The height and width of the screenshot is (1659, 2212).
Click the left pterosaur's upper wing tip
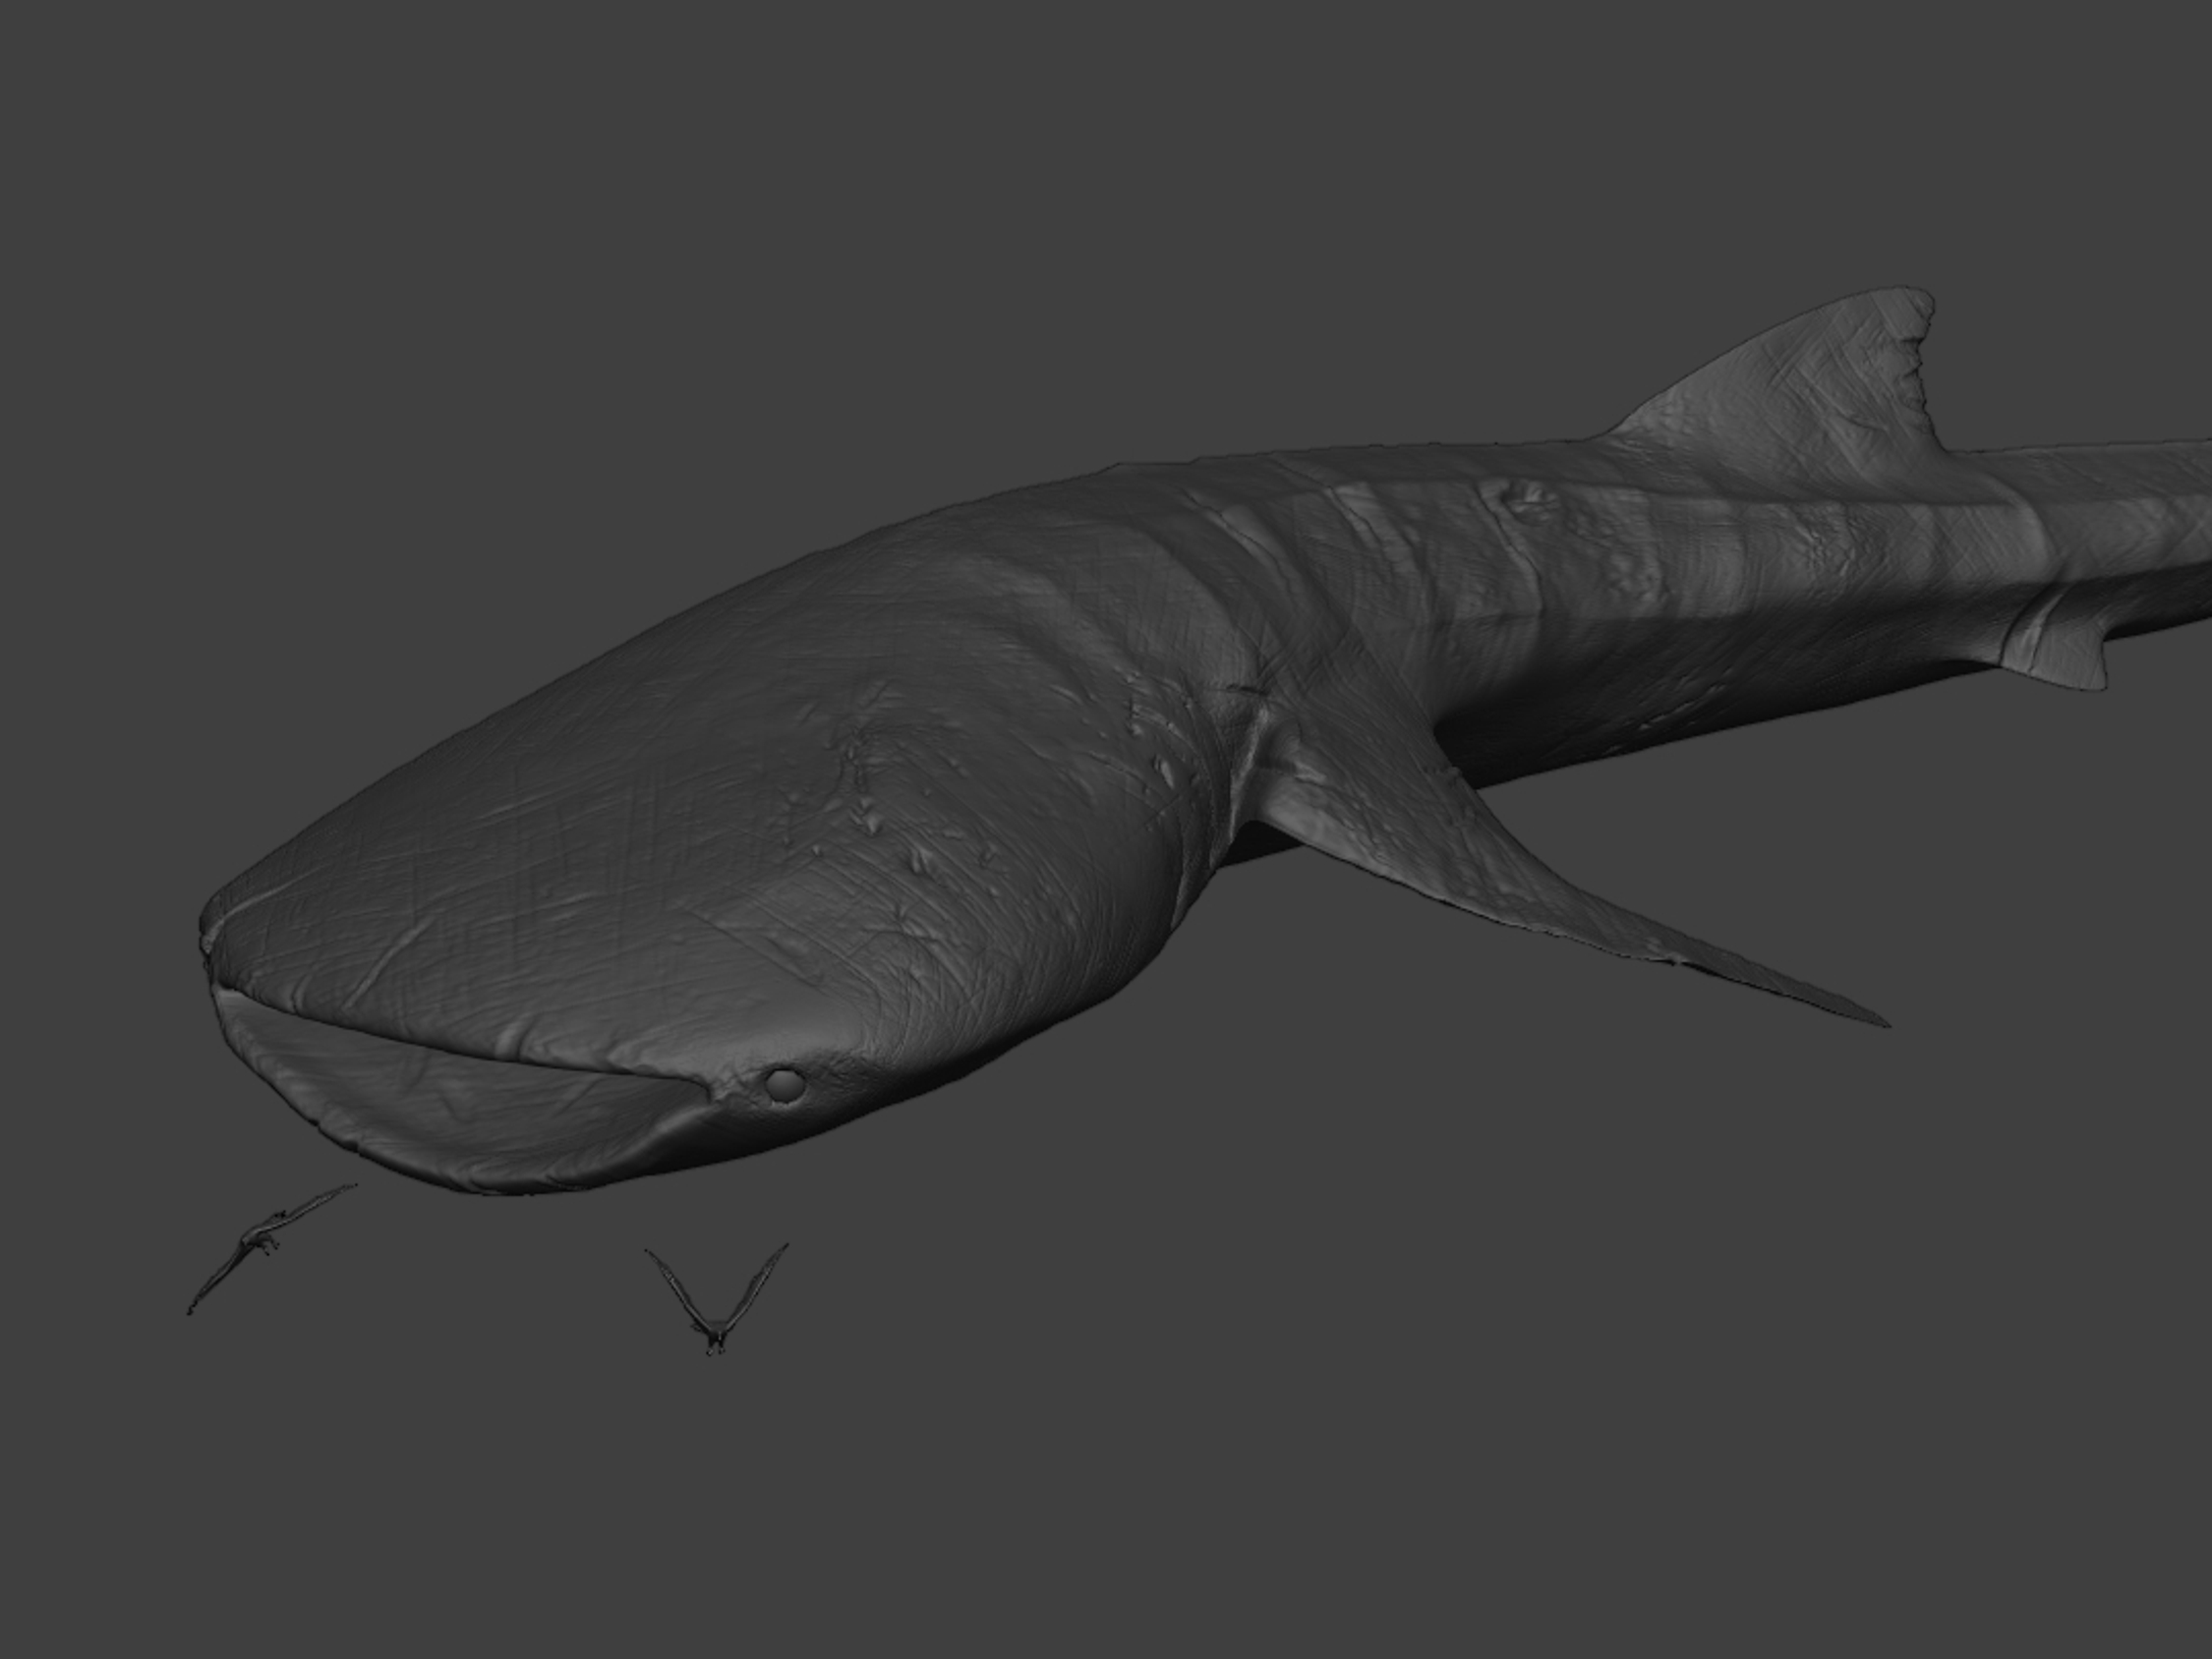tap(348, 1187)
